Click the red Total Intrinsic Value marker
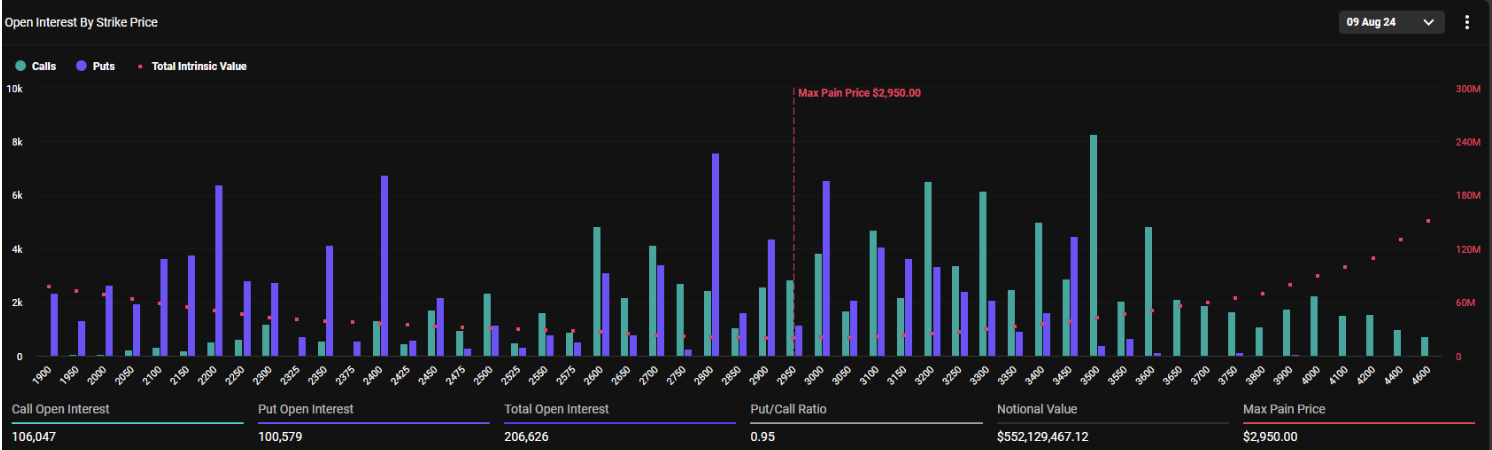This screenshot has height=450, width=1492. tap(140, 67)
